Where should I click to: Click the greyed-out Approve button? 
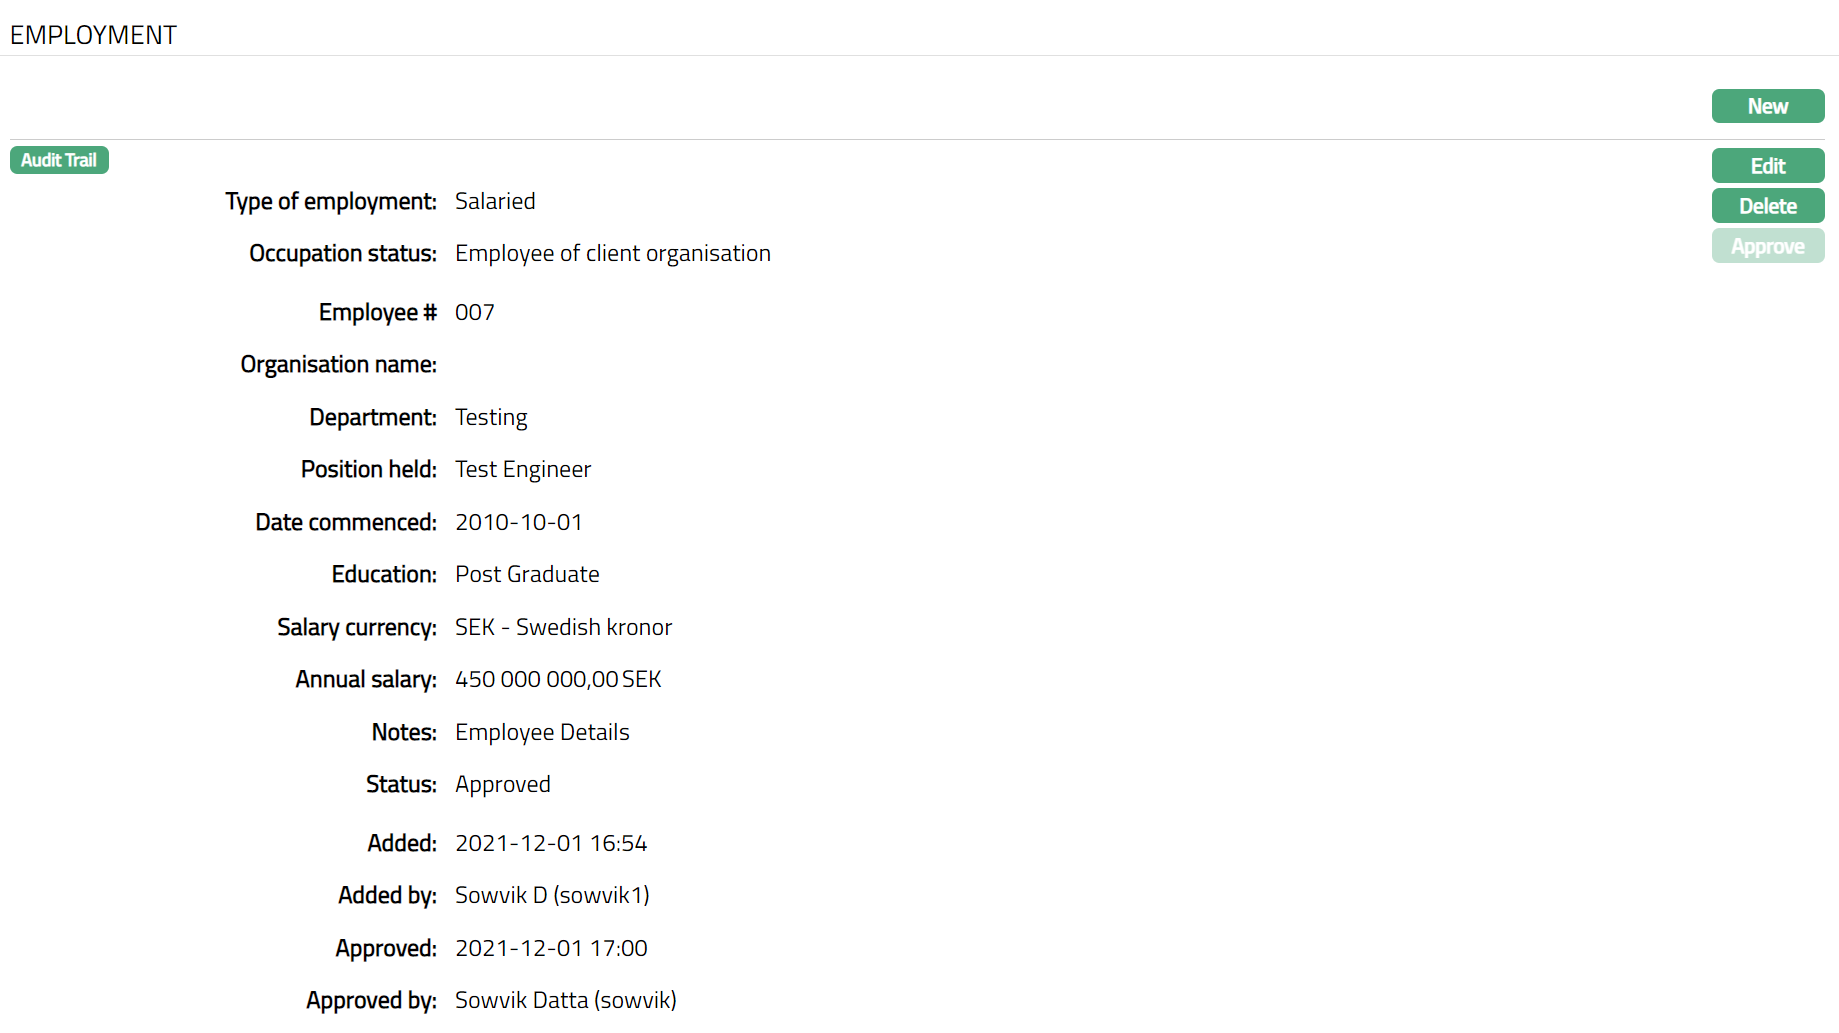[1767, 246]
